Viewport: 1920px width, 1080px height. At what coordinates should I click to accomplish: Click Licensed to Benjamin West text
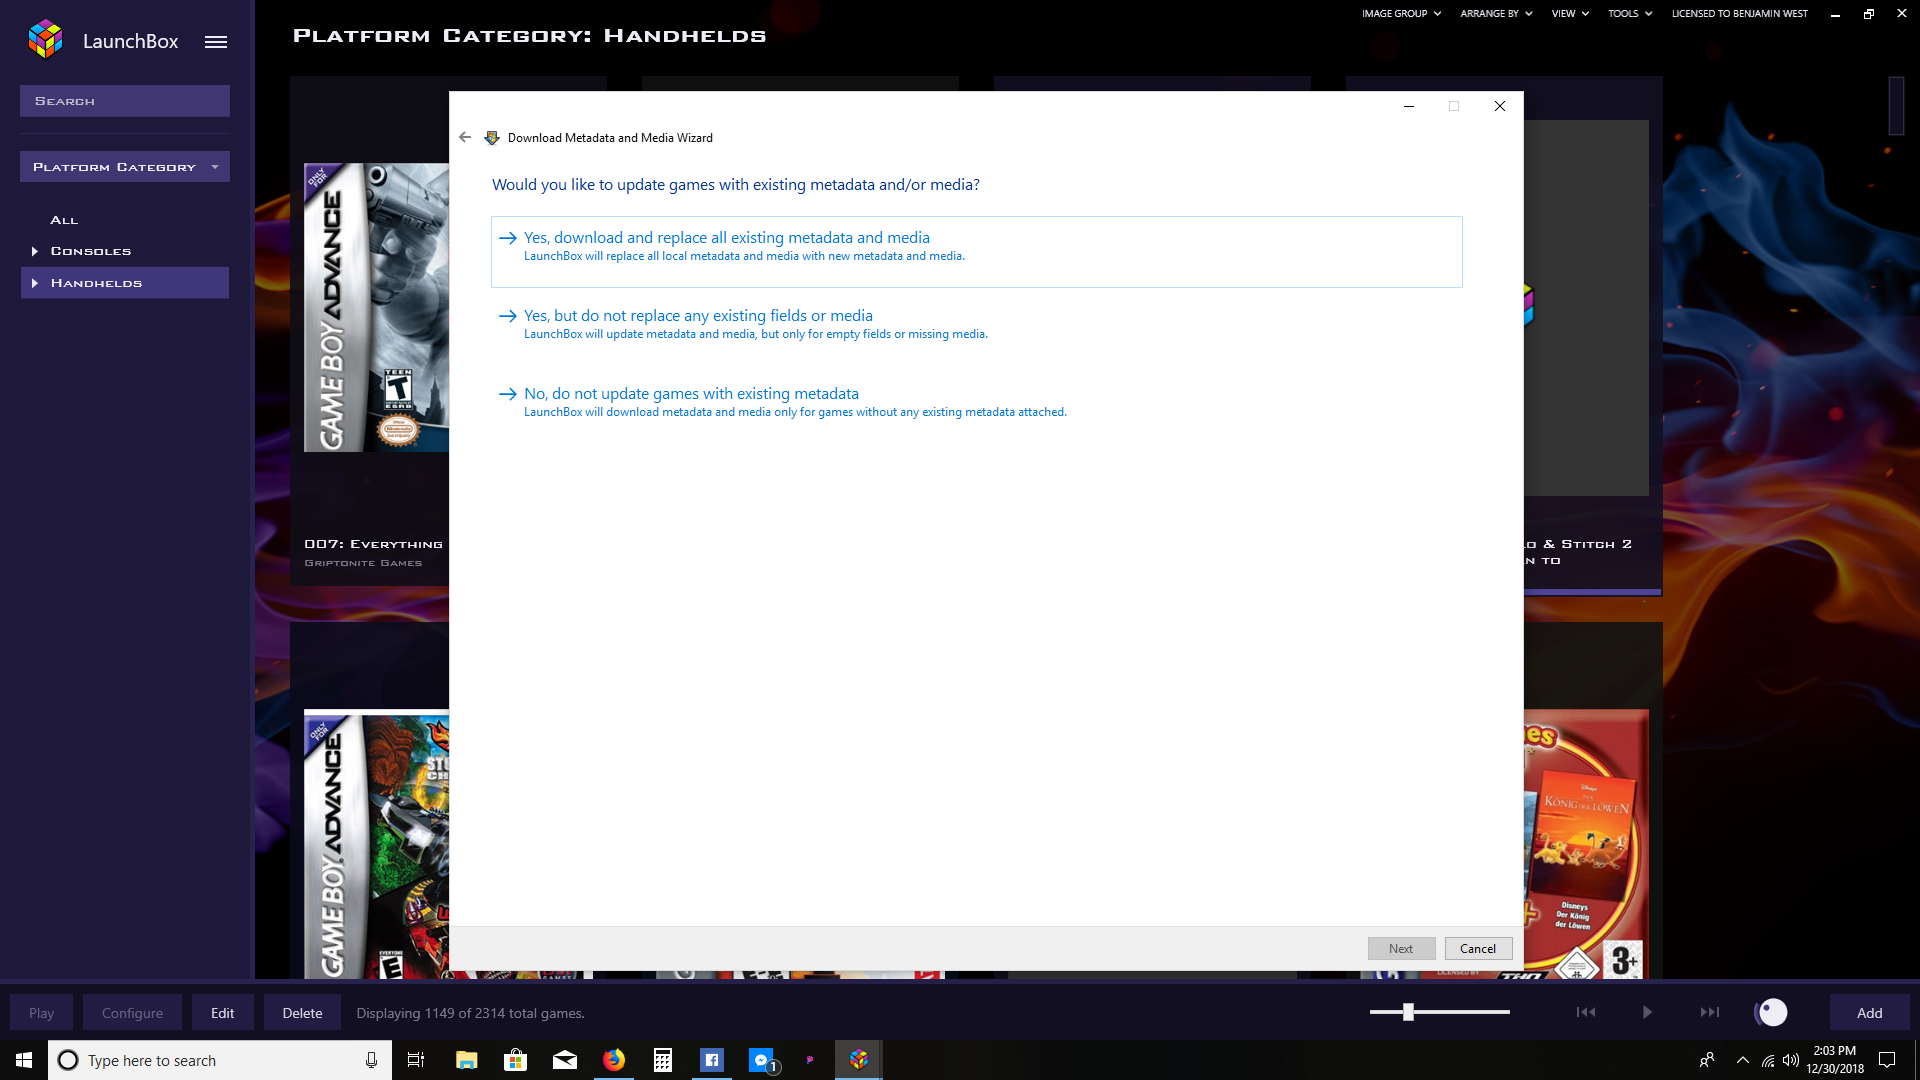(1739, 13)
